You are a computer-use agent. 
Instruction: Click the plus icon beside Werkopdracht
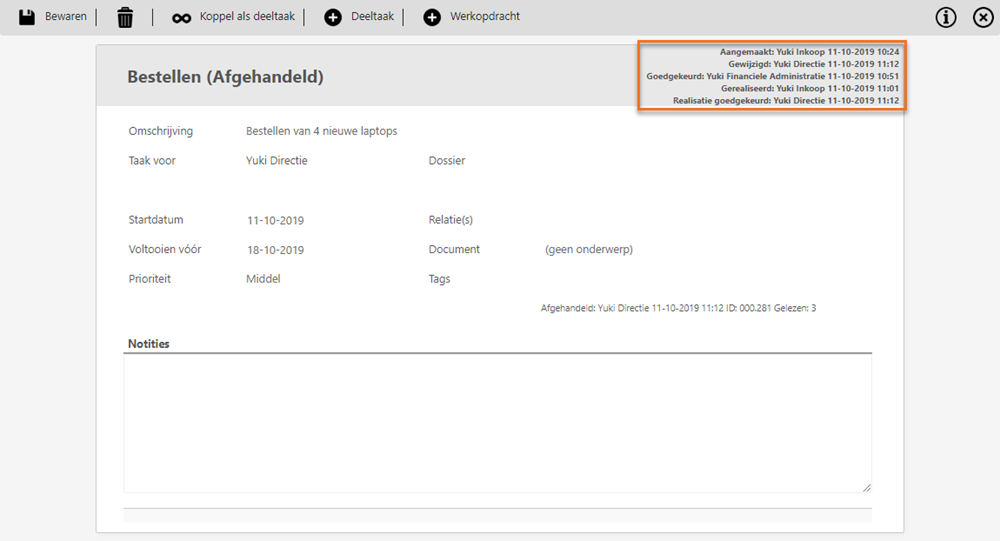click(x=432, y=17)
